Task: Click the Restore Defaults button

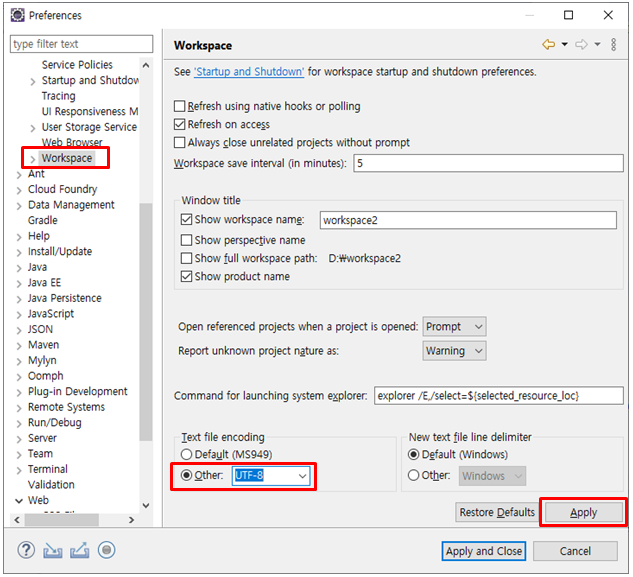Action: tap(497, 512)
